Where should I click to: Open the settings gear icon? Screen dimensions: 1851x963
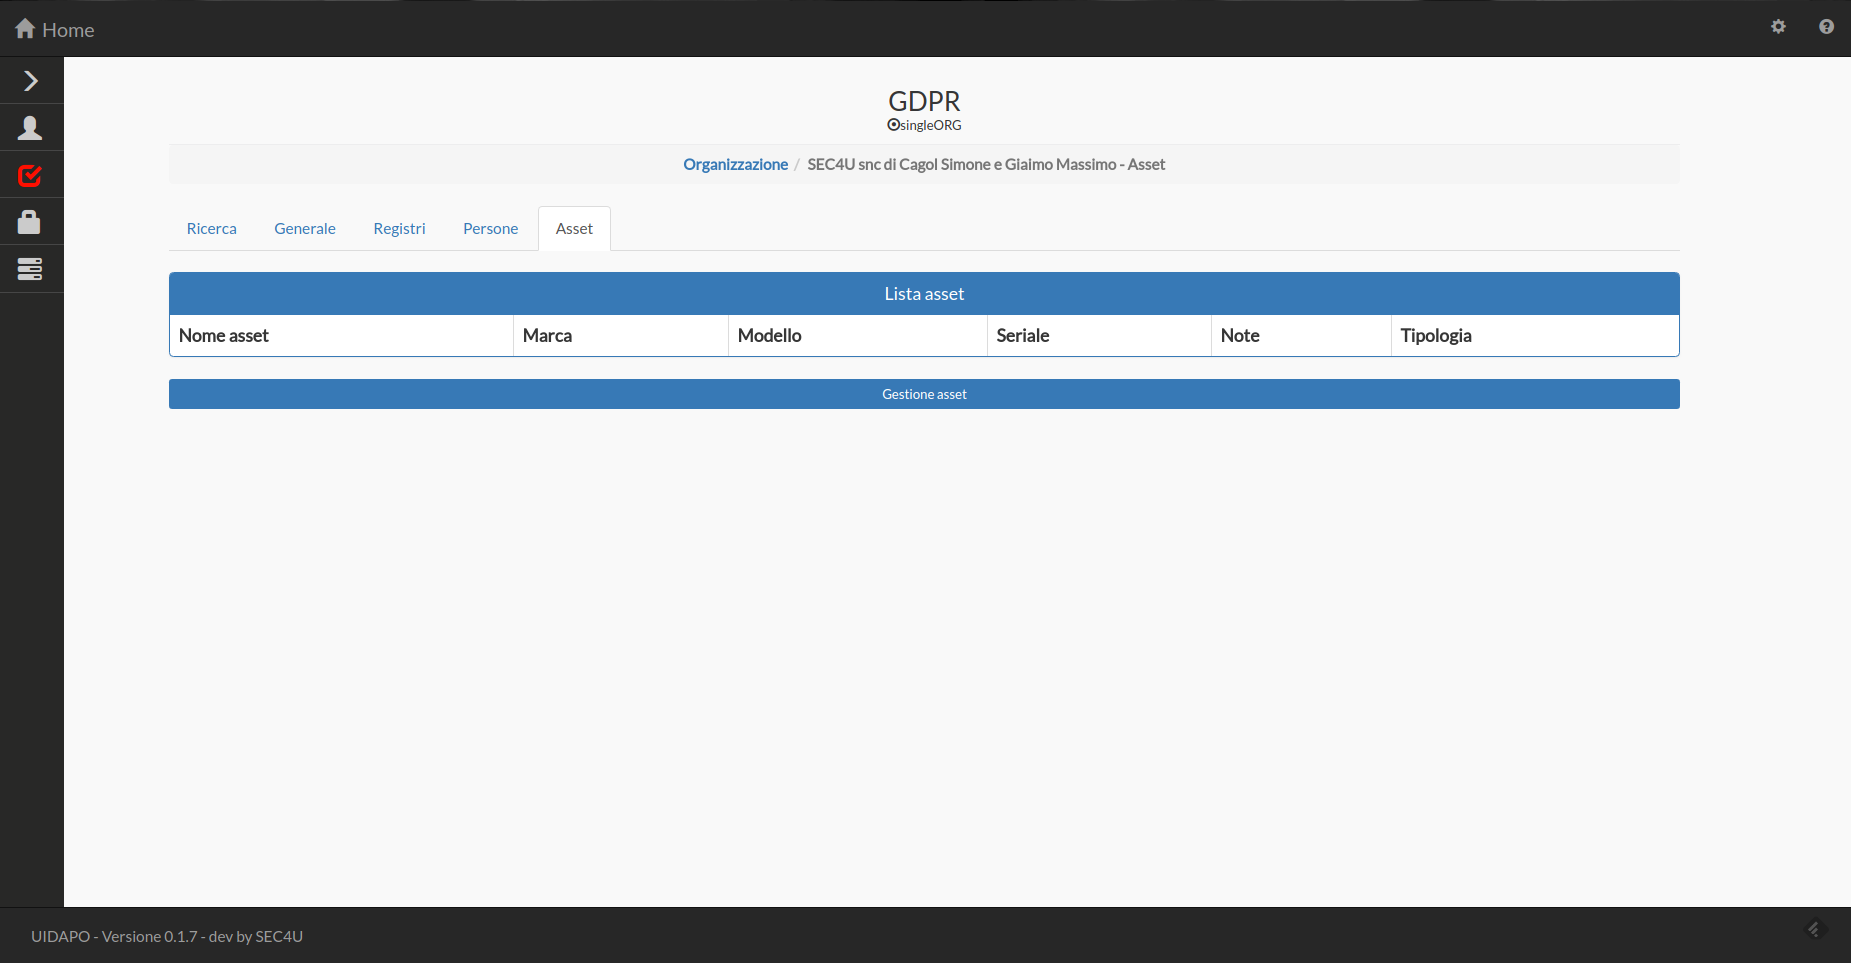coord(1778,27)
